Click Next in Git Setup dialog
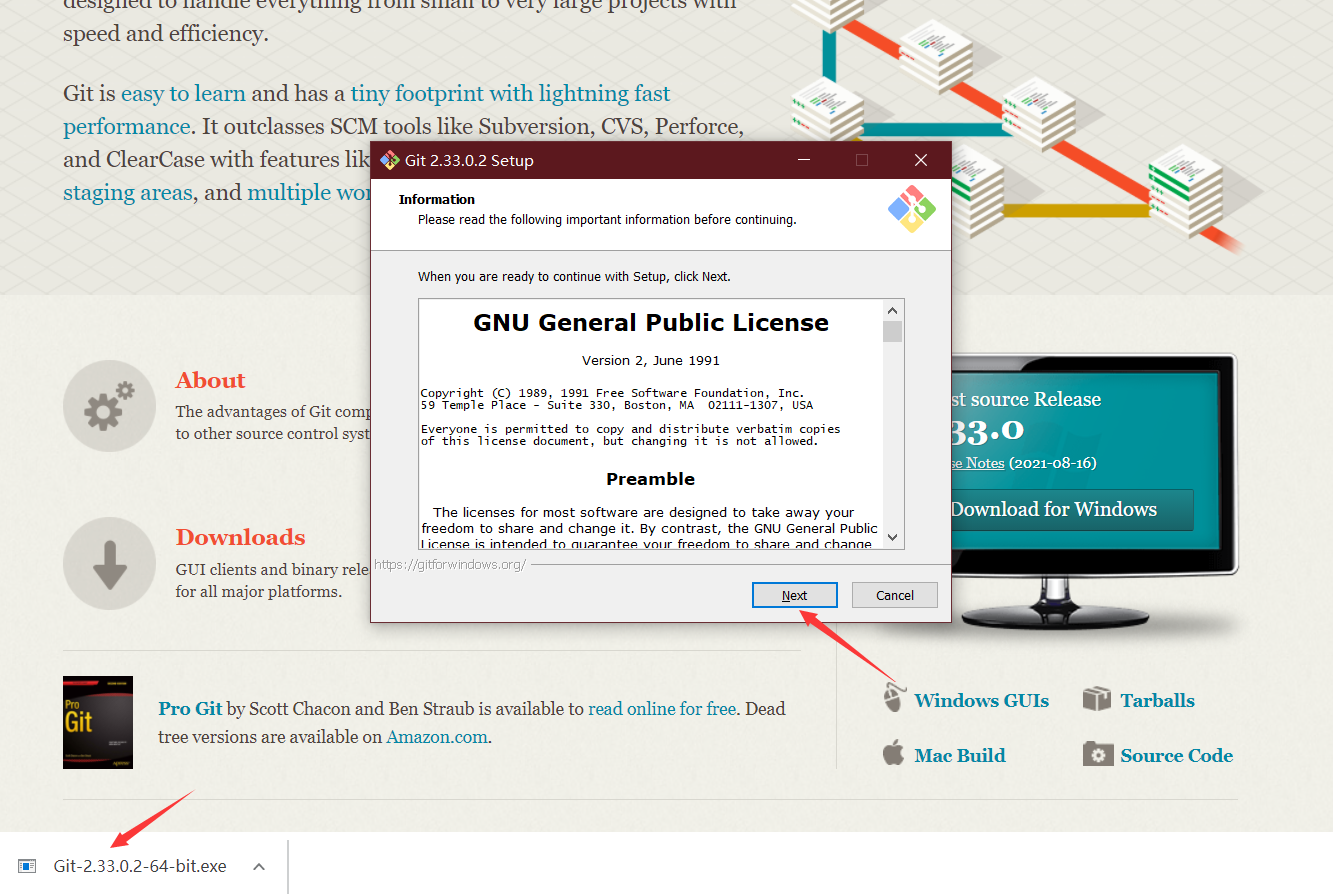 pos(794,595)
